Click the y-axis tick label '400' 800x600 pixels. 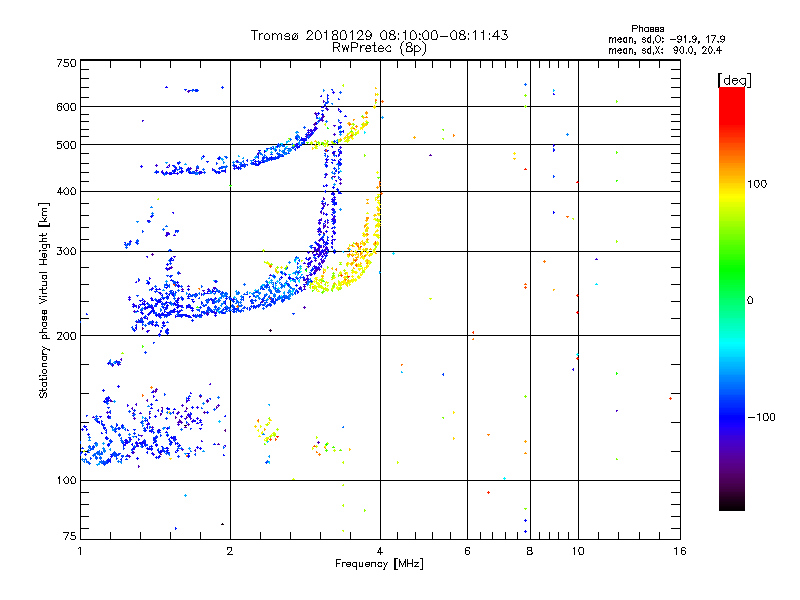(x=66, y=191)
